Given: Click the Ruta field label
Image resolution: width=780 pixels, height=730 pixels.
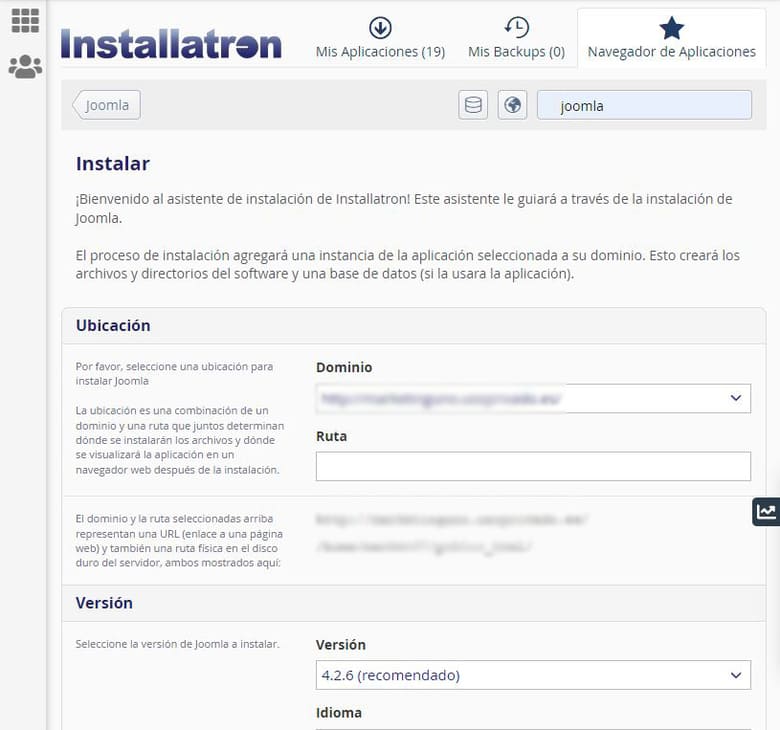Looking at the screenshot, I should click(331, 436).
